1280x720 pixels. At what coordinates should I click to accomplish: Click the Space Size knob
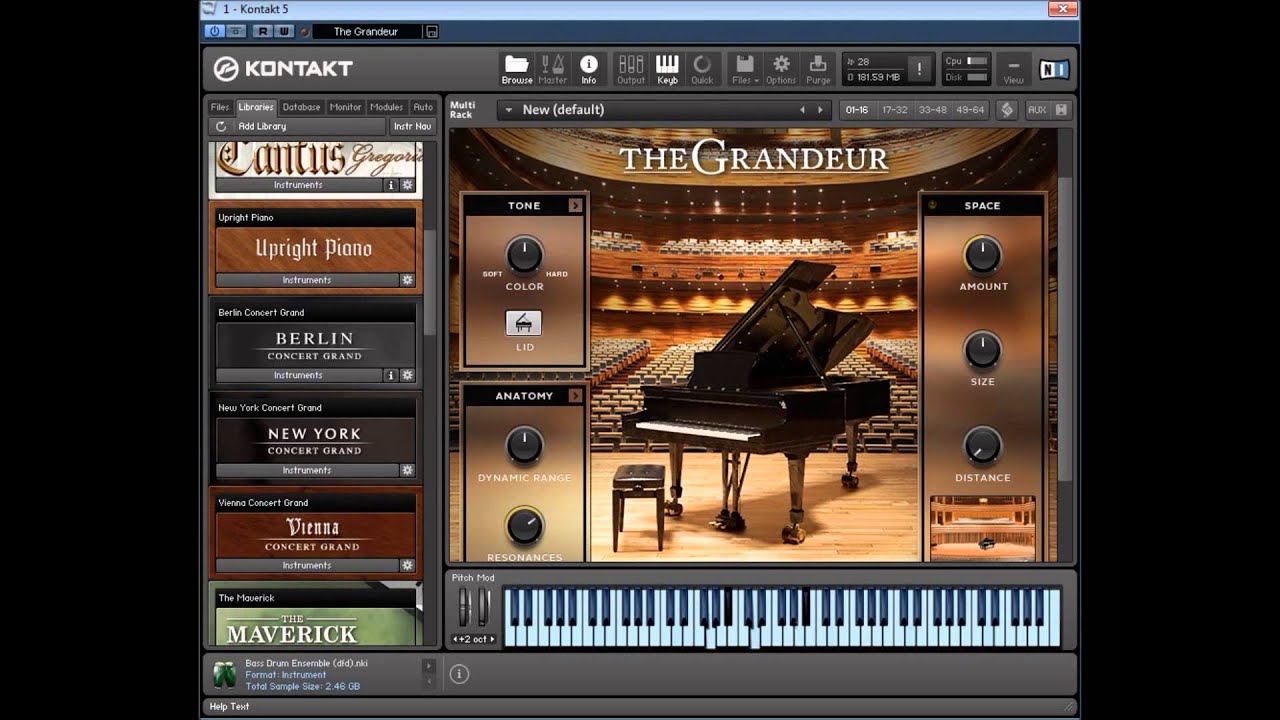[x=982, y=350]
